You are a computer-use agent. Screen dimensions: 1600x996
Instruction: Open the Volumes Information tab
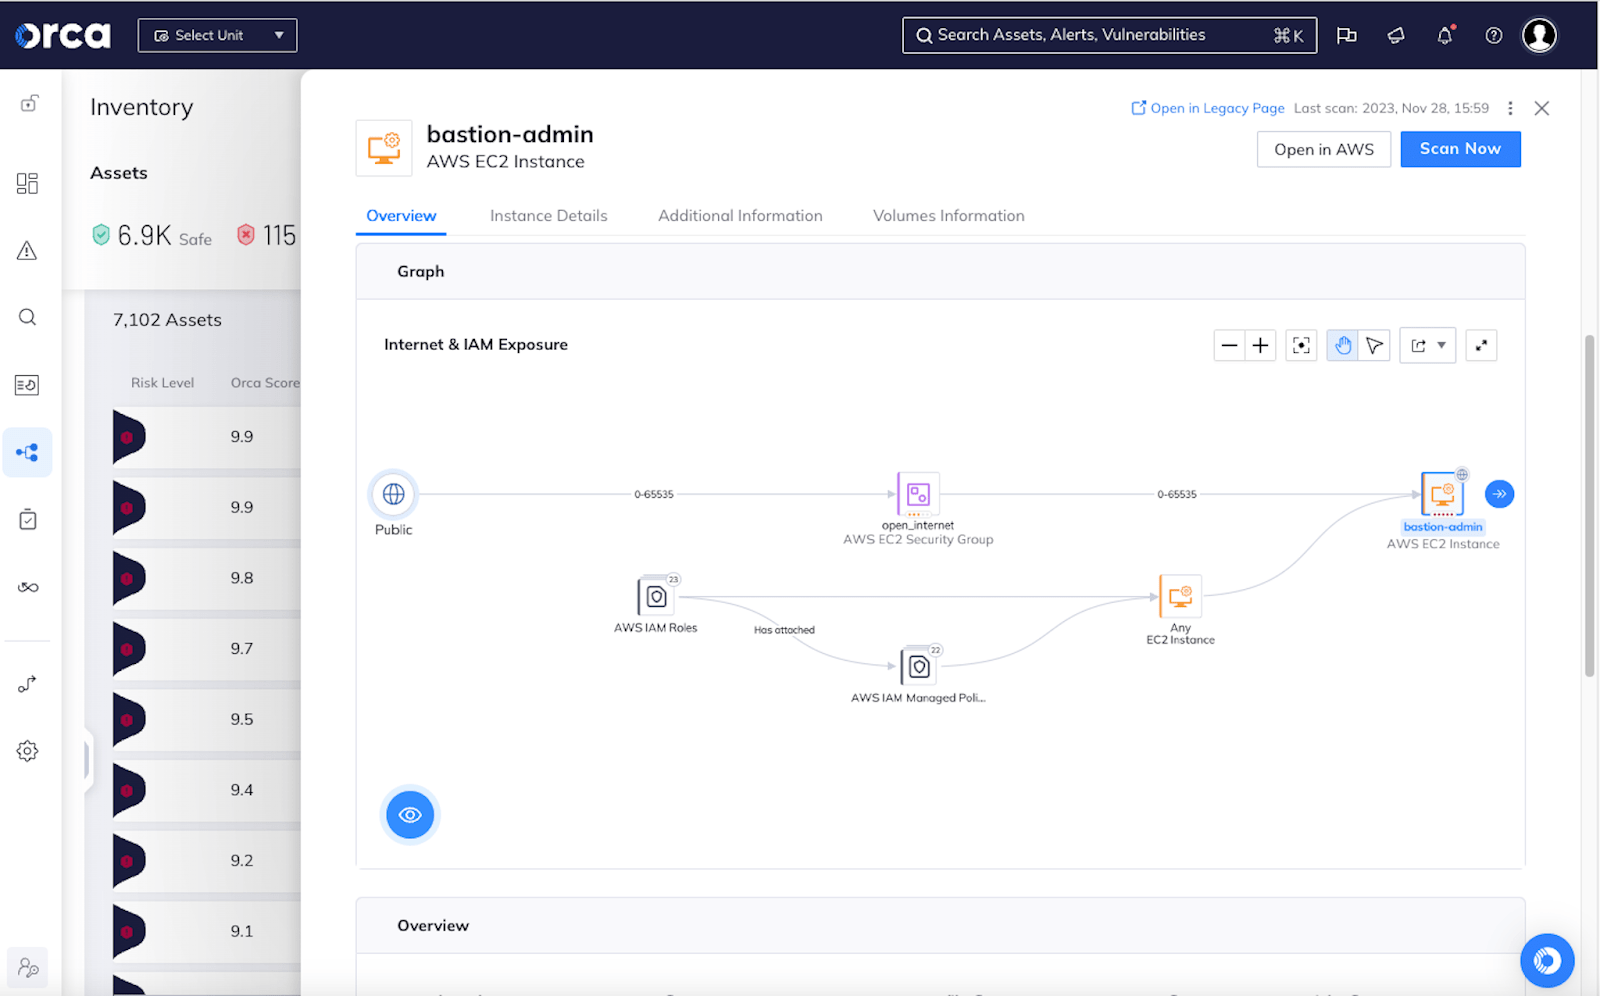pos(948,215)
